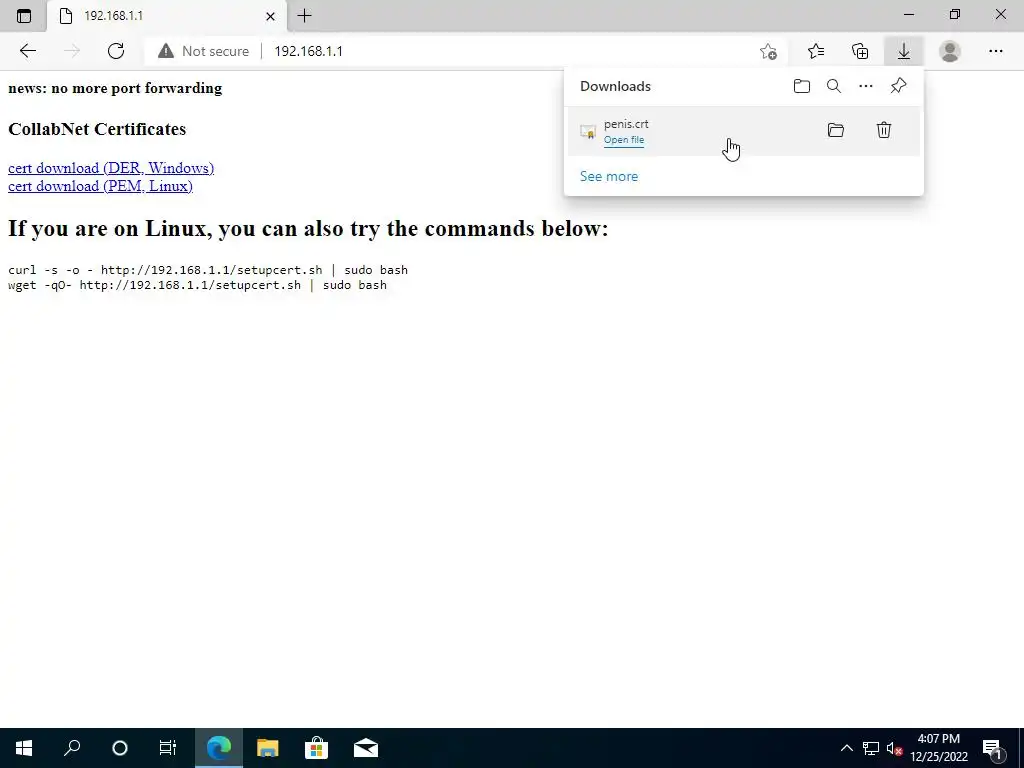Open Cortana from the taskbar

[120, 748]
